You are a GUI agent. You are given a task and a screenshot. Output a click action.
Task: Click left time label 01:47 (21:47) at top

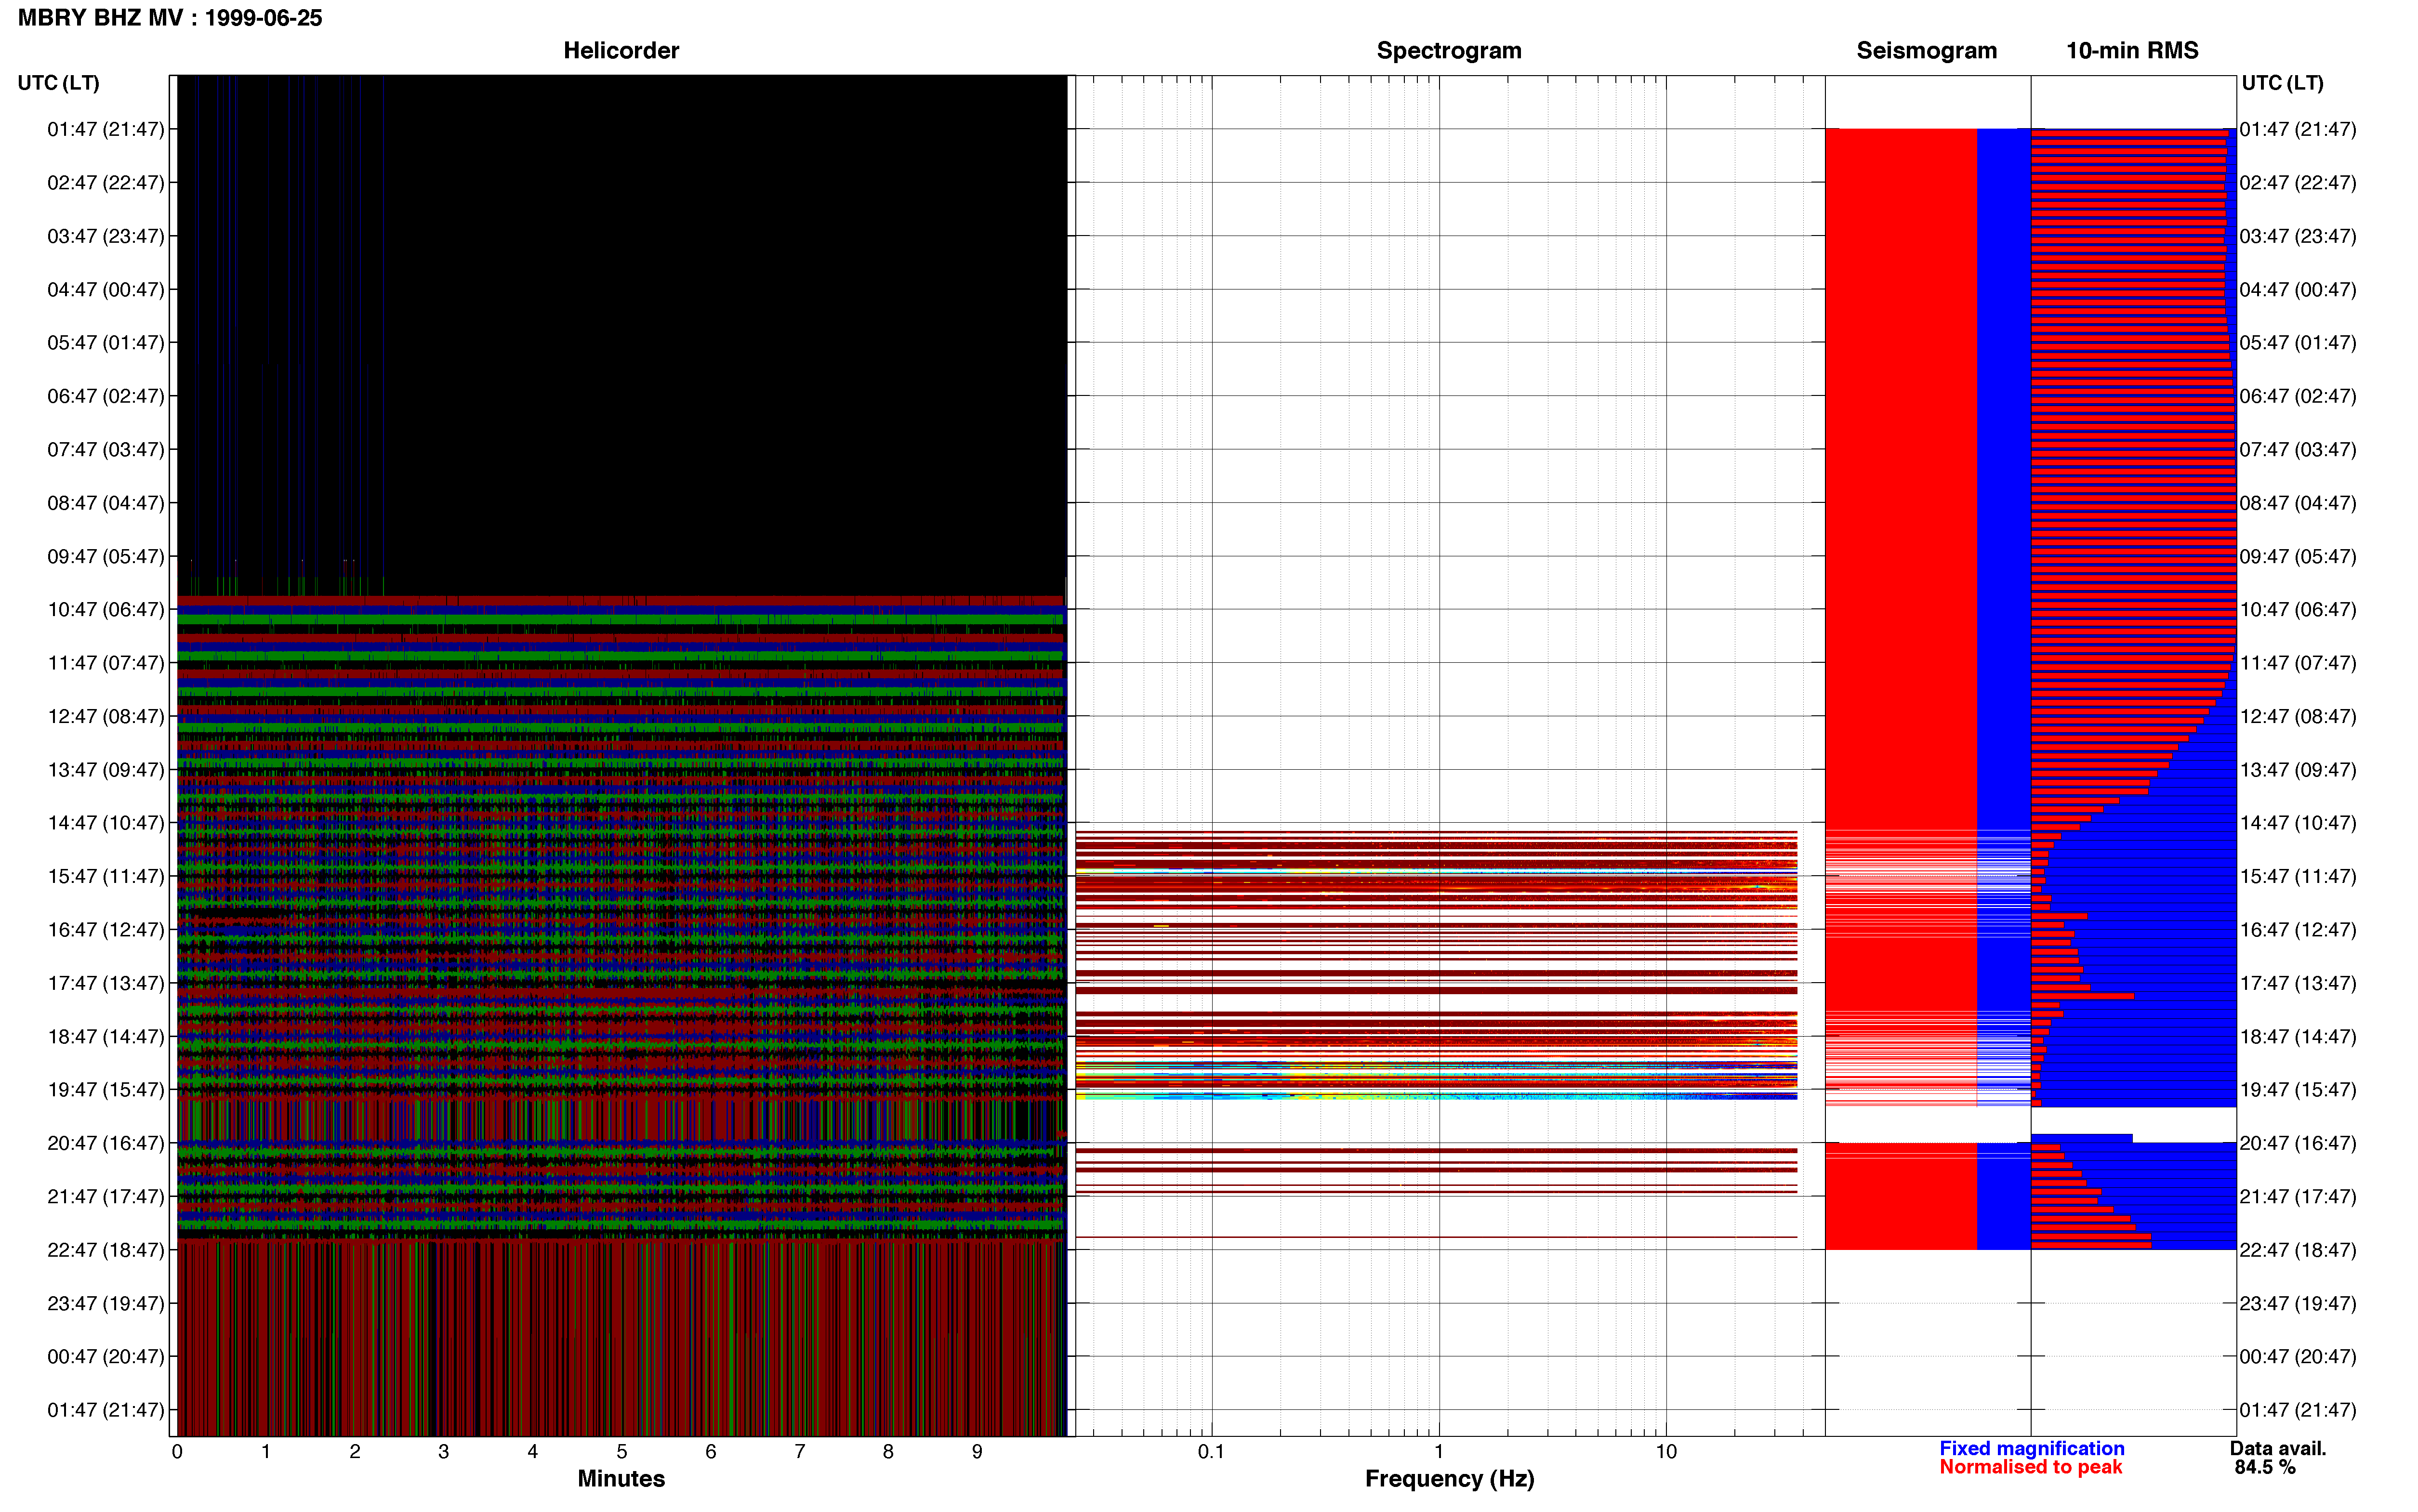[106, 129]
